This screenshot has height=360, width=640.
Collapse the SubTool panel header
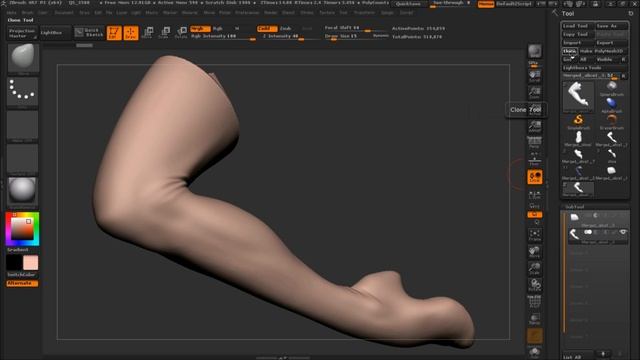click(575, 207)
